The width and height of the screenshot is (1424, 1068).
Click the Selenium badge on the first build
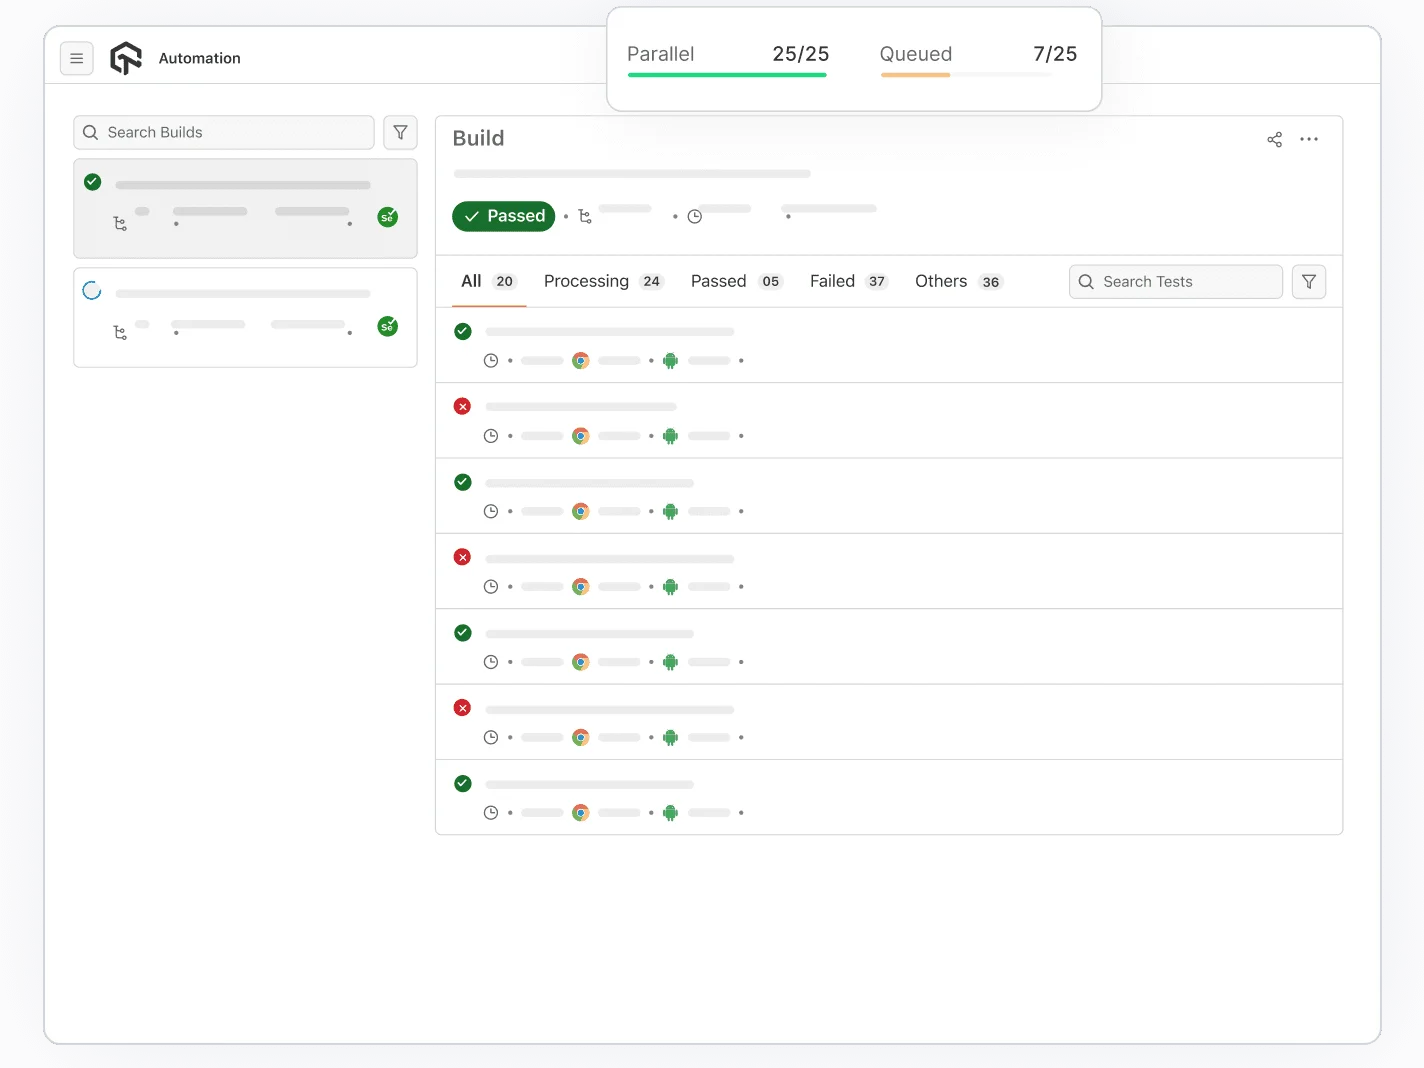pyautogui.click(x=387, y=216)
